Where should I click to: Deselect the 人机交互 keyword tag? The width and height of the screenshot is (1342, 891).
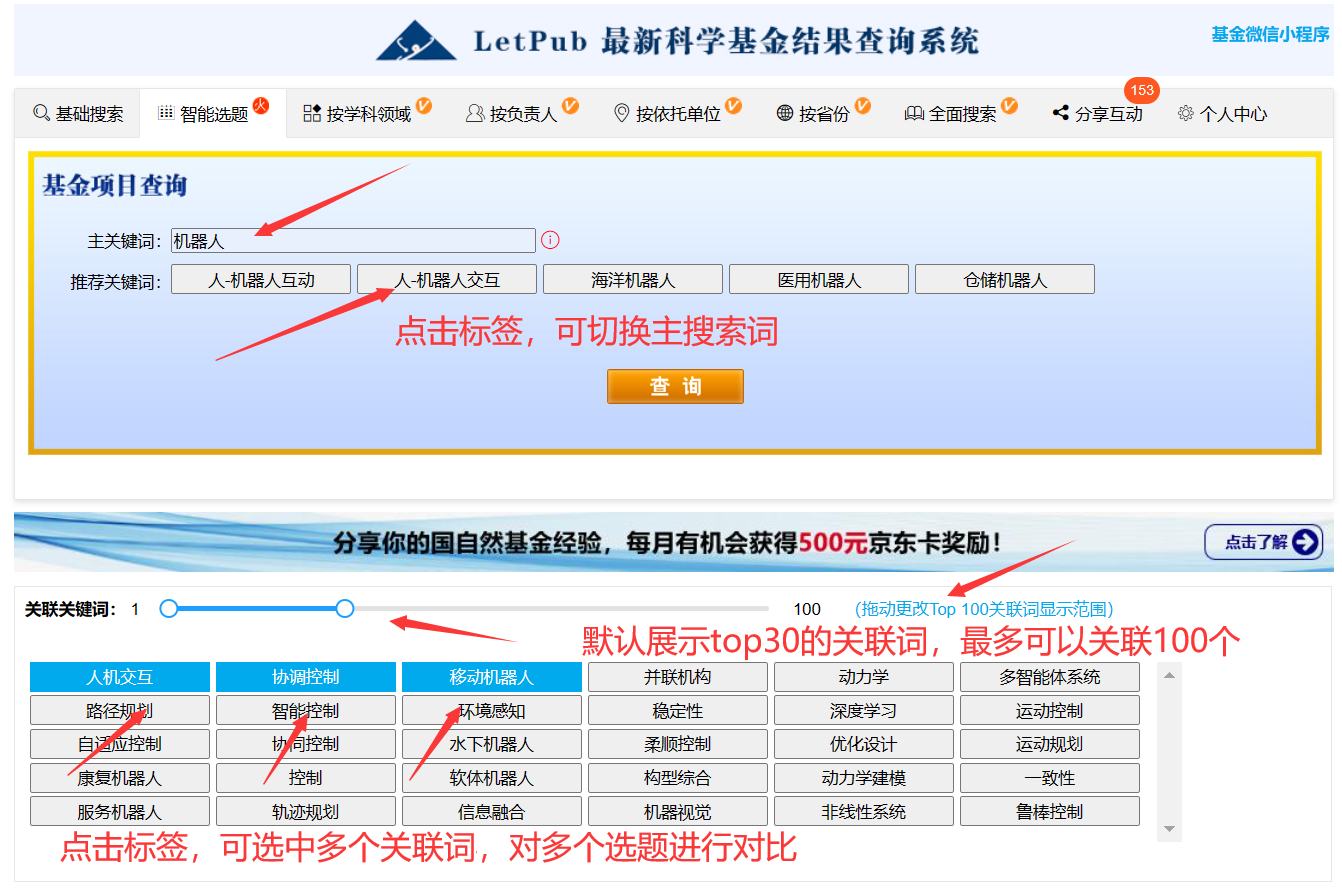[x=120, y=677]
